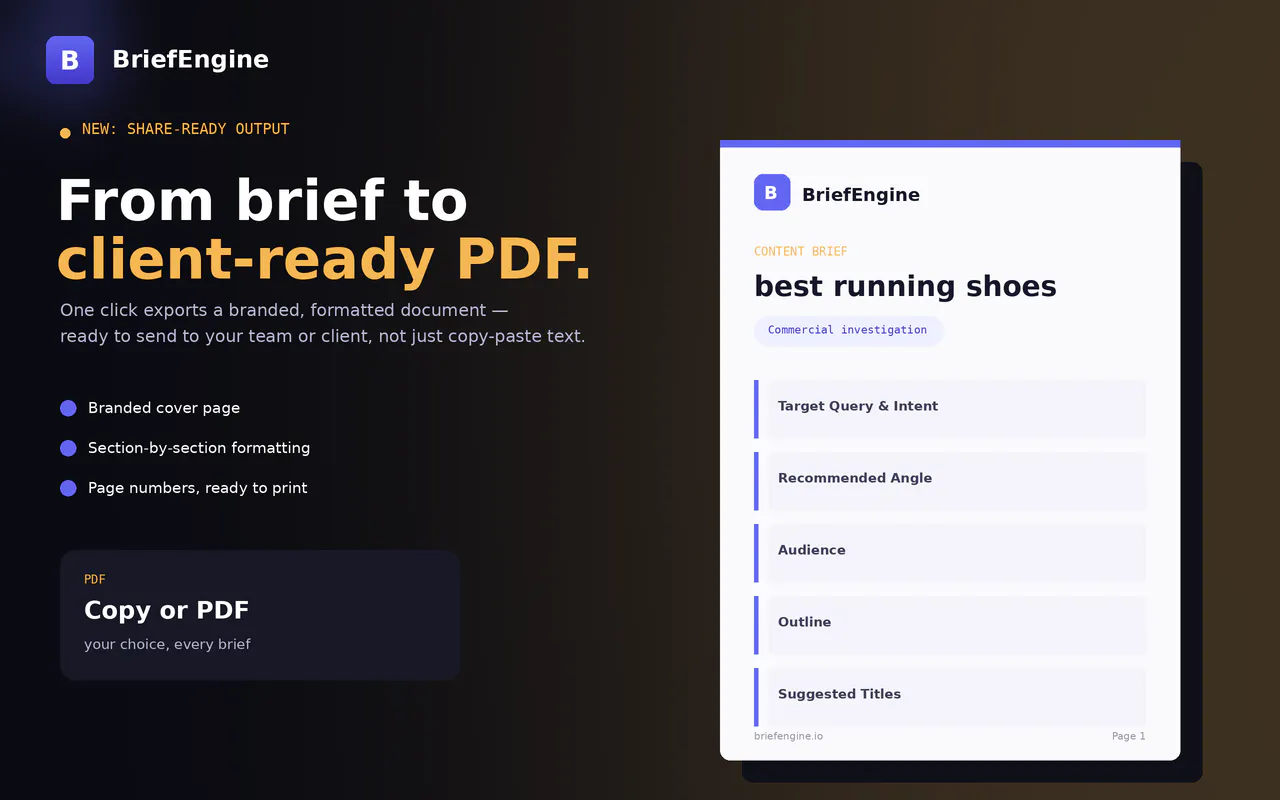The image size is (1280, 800).
Task: Open the Outline section
Action: tap(950, 625)
